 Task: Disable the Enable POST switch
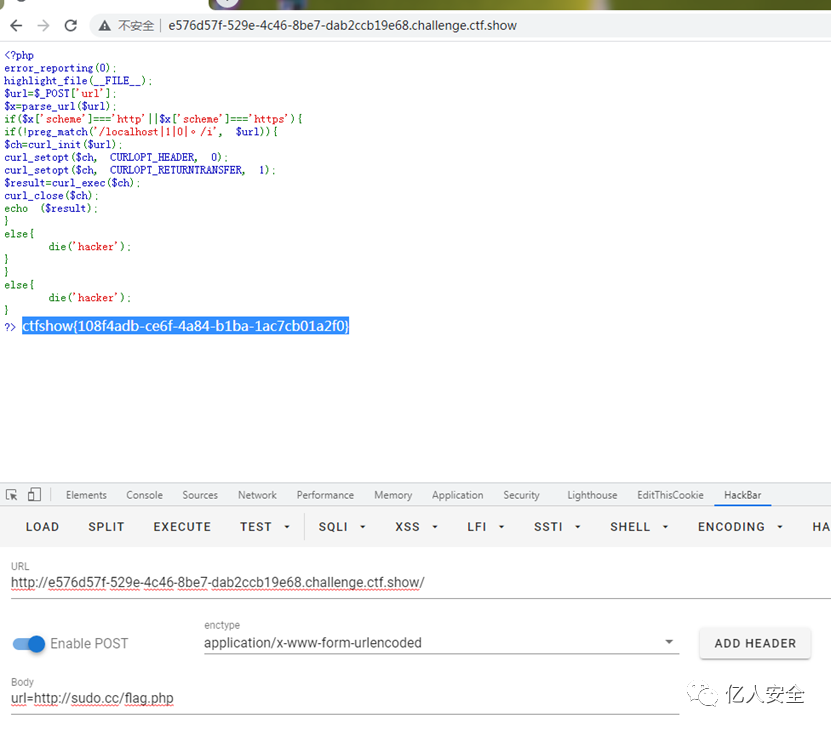29,644
